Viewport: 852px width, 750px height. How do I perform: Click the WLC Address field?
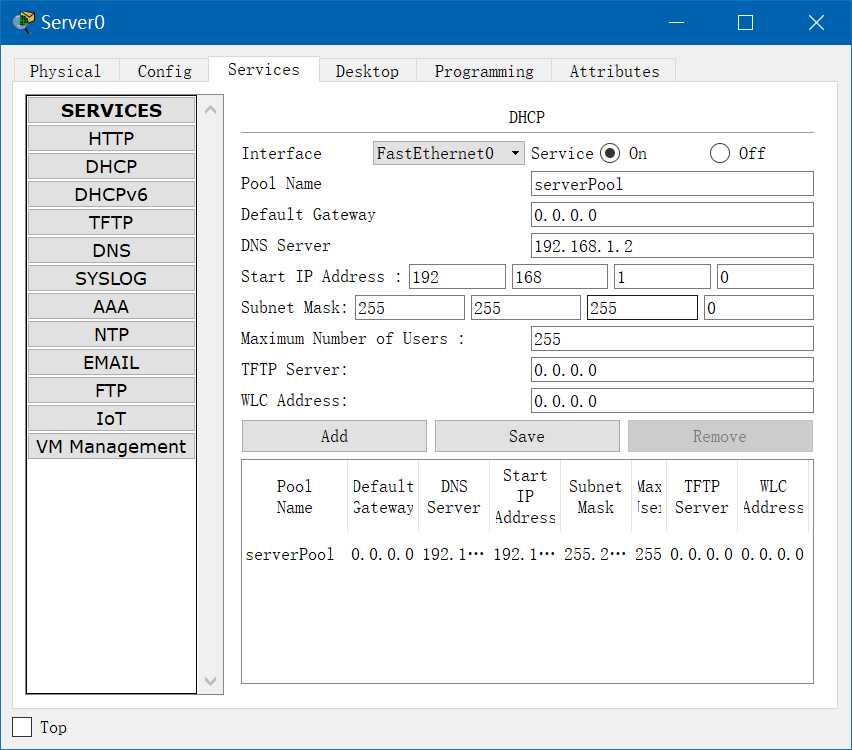pos(672,401)
